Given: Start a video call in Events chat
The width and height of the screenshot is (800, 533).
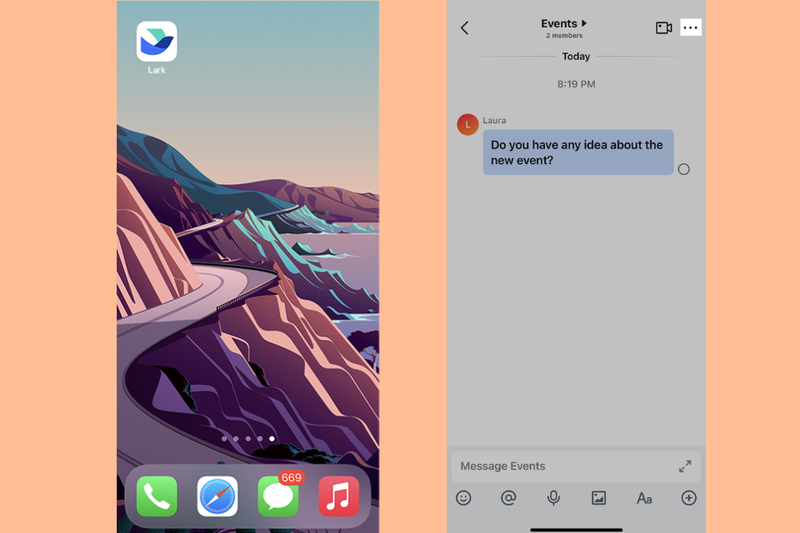Looking at the screenshot, I should (663, 28).
